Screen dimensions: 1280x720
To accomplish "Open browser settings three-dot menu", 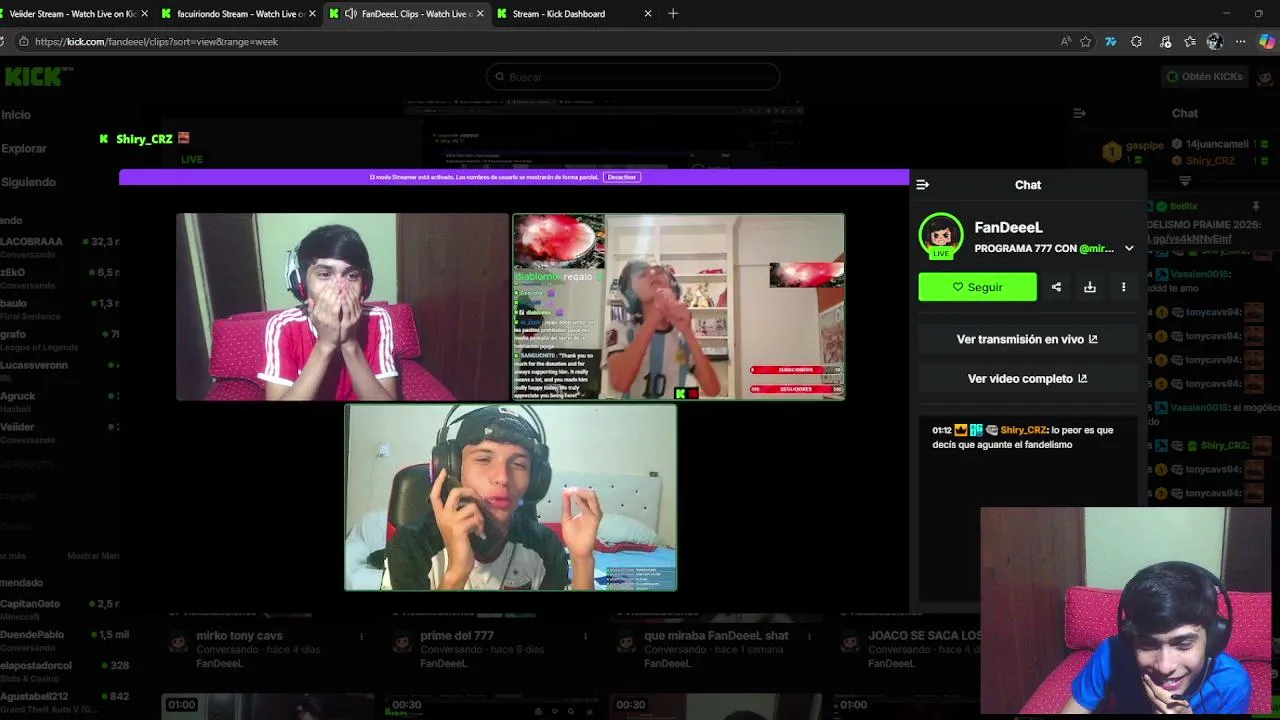I will tap(1241, 42).
